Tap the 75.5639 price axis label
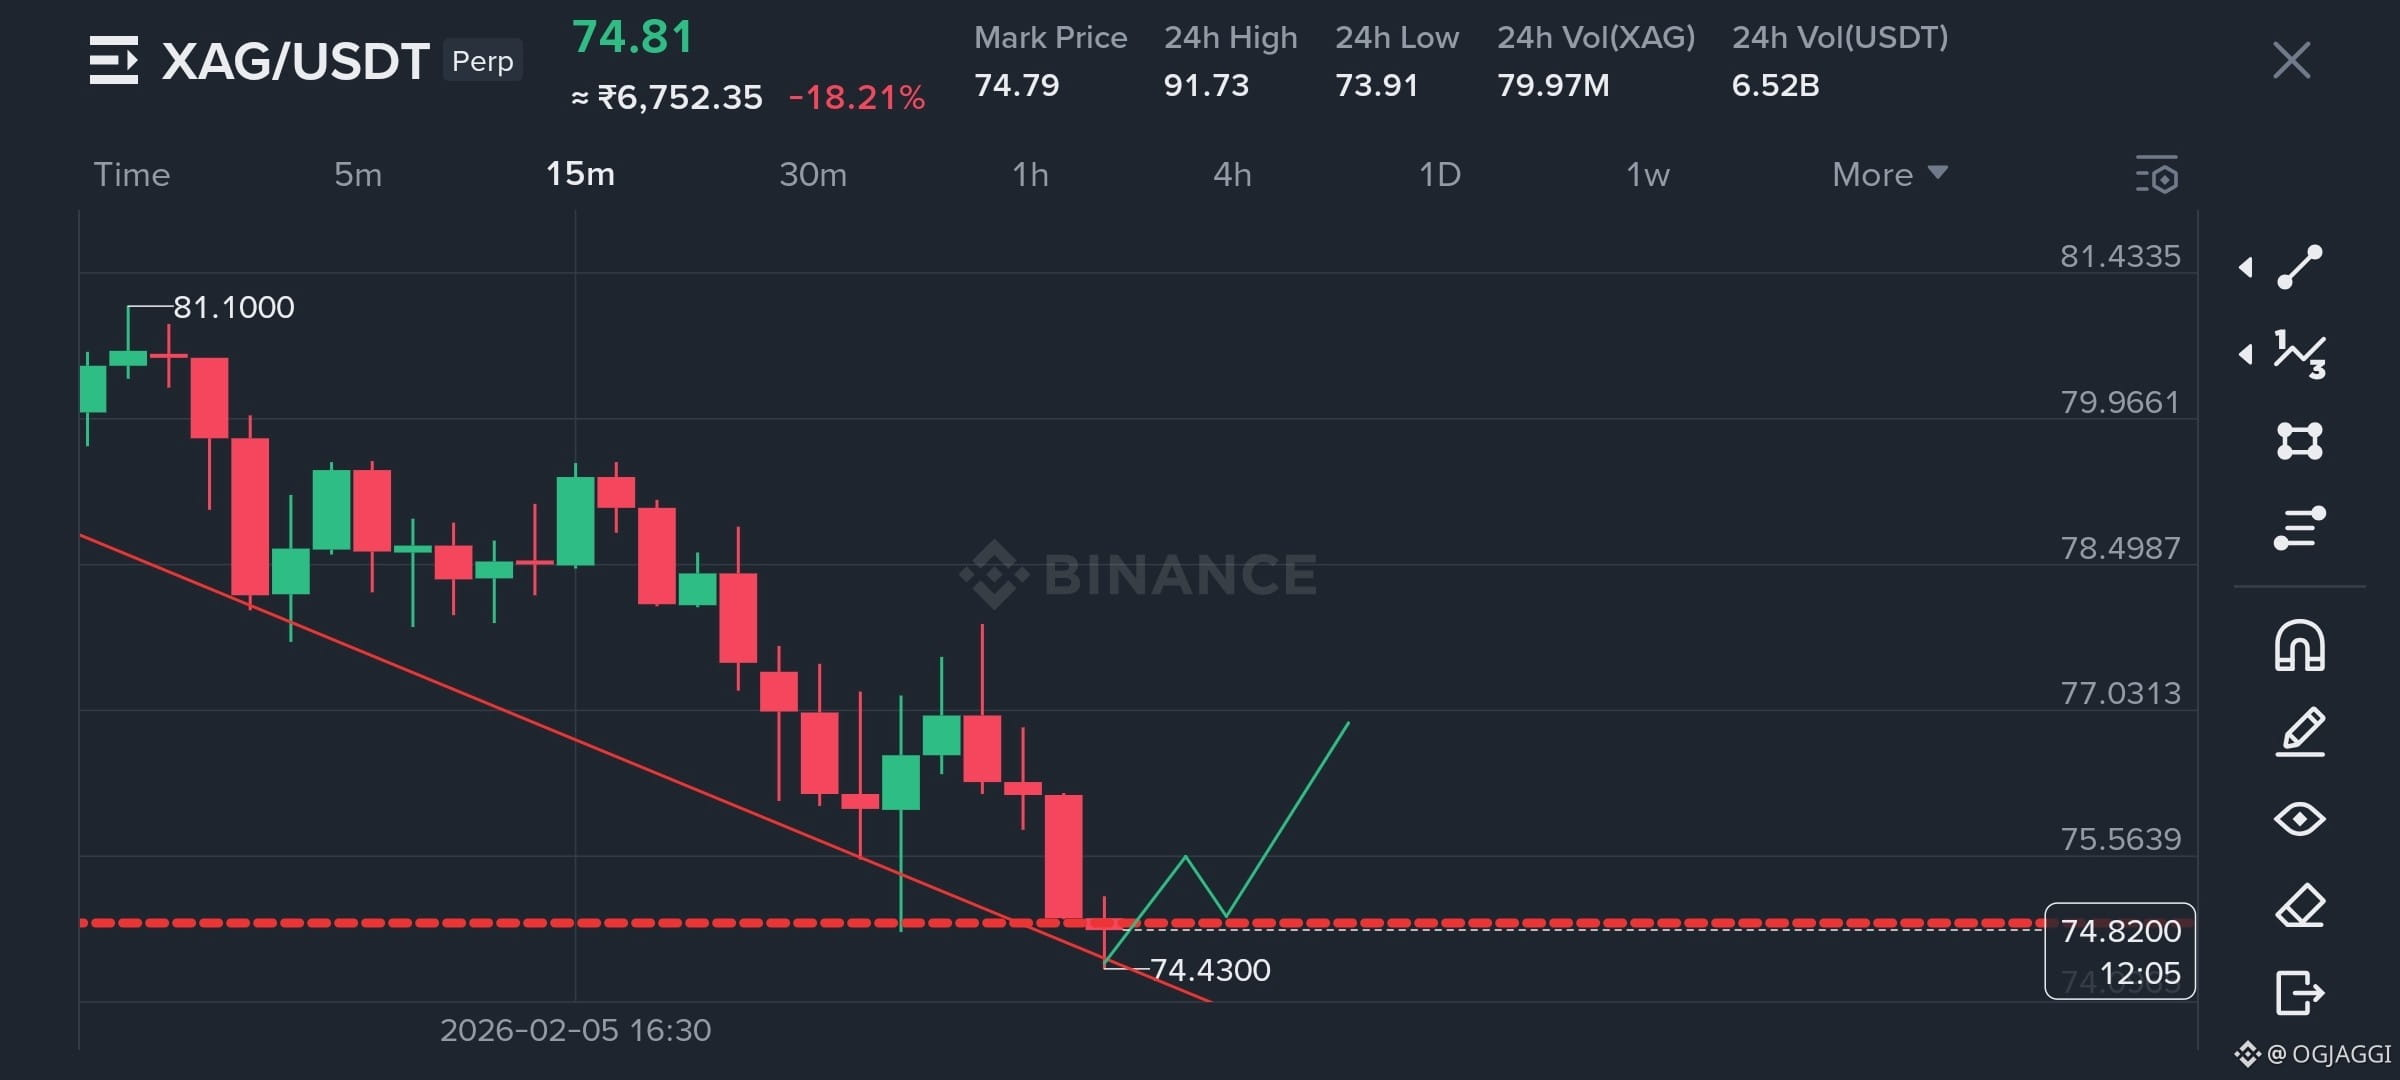This screenshot has width=2400, height=1080. click(2120, 840)
